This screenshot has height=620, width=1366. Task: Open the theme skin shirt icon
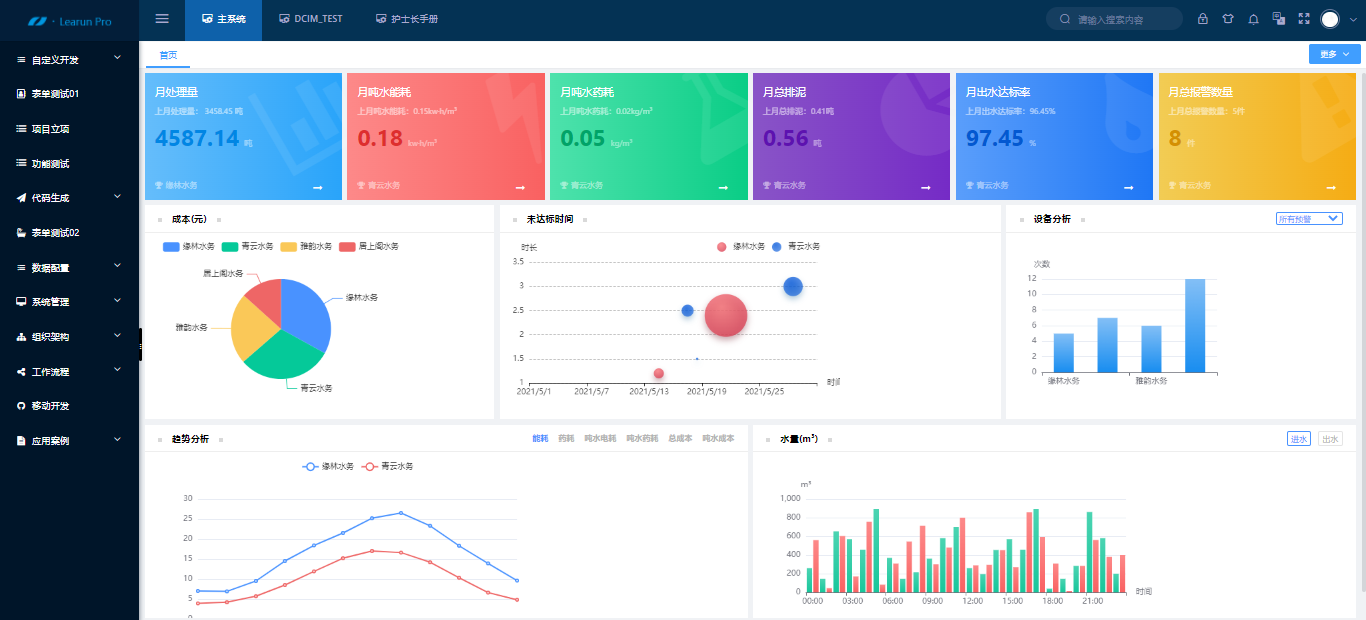pos(1228,19)
